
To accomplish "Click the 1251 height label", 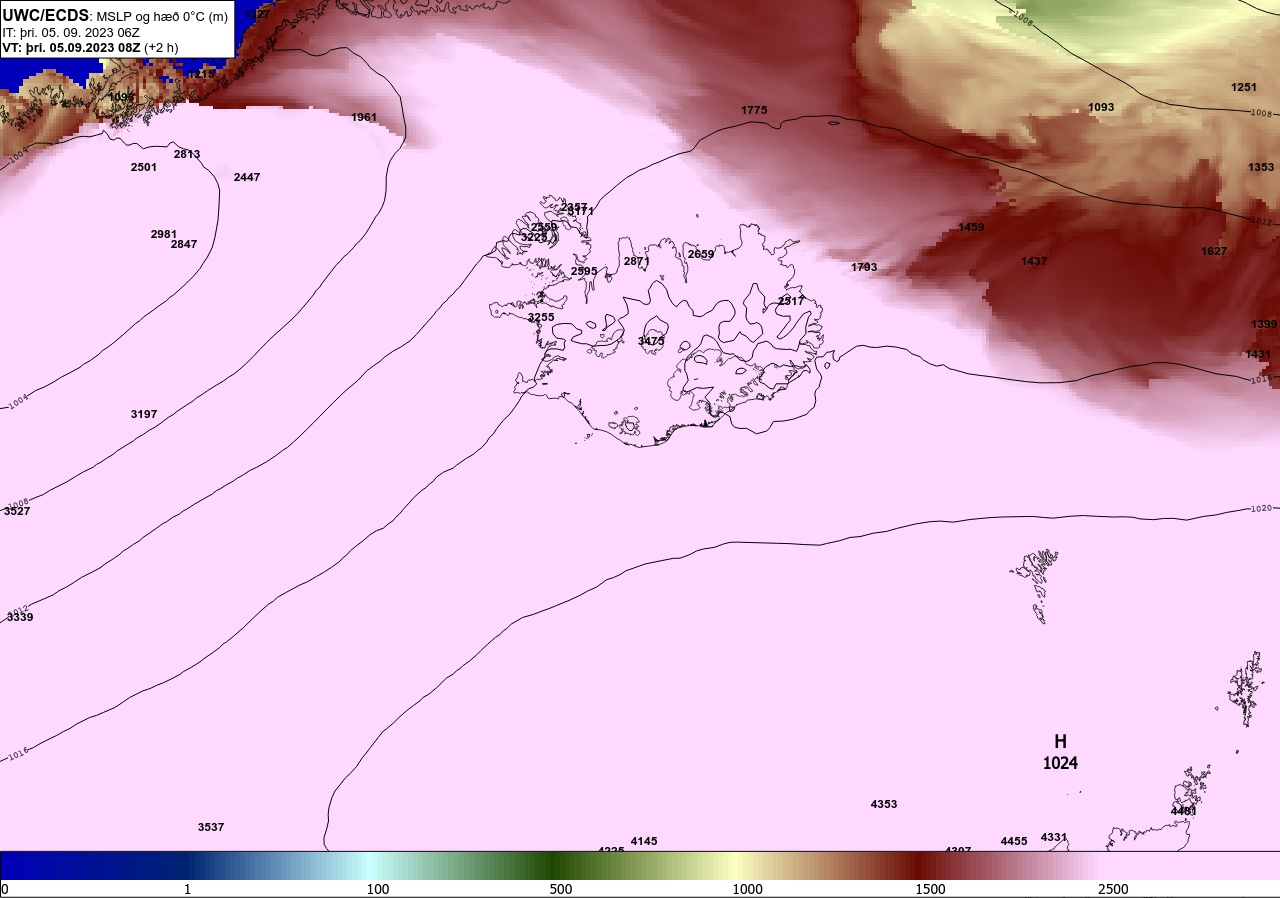I will coord(1244,87).
